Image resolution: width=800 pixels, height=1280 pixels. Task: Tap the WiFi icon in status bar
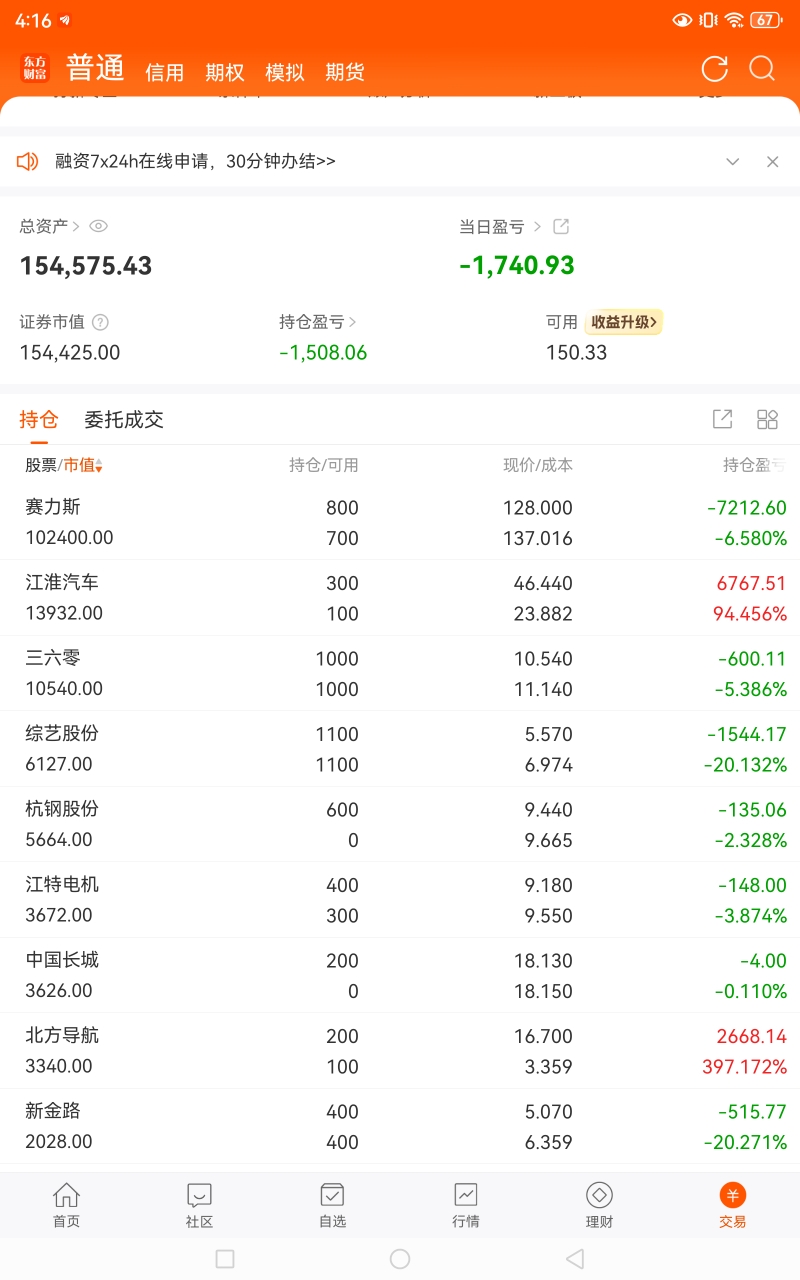coord(734,20)
